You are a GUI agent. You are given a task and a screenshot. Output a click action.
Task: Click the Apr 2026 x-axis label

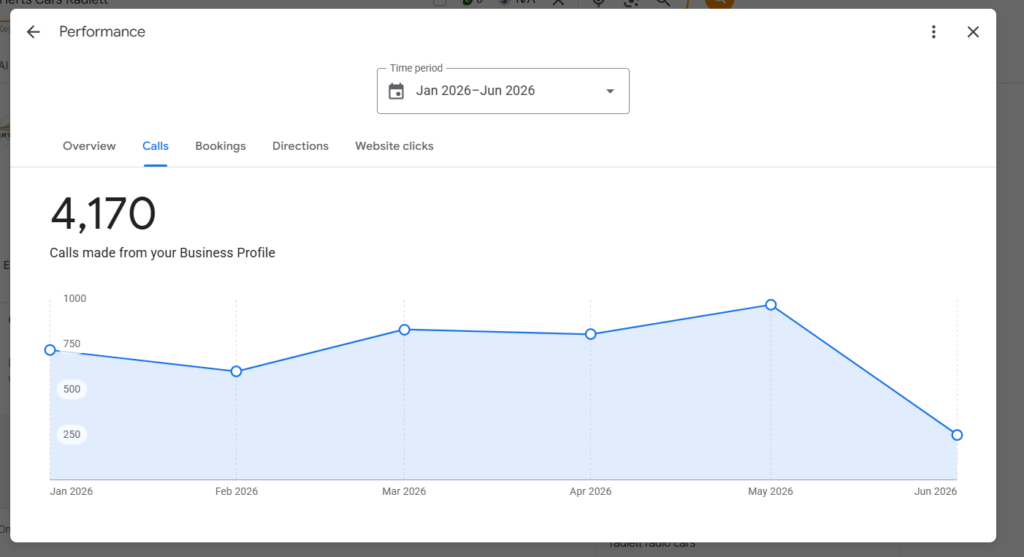coord(590,491)
